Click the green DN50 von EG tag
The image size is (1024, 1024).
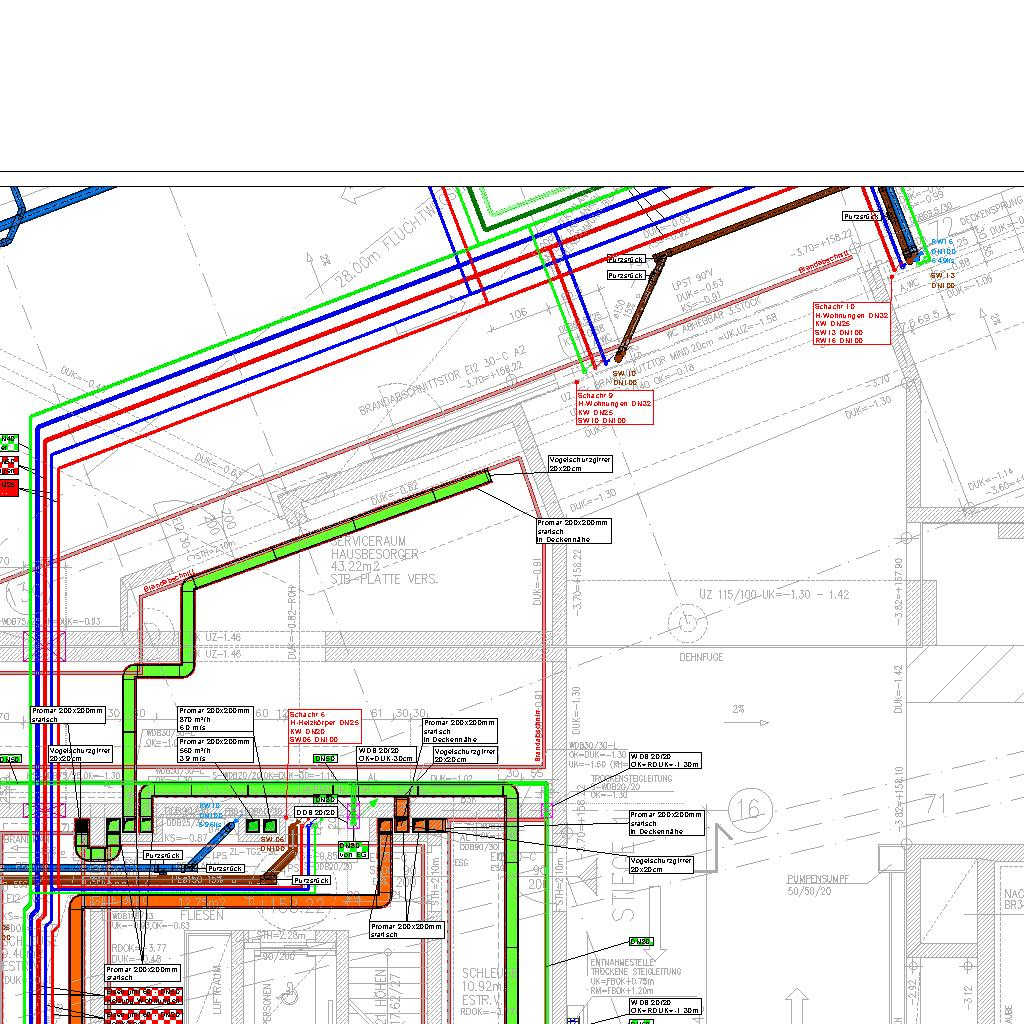coord(353,850)
